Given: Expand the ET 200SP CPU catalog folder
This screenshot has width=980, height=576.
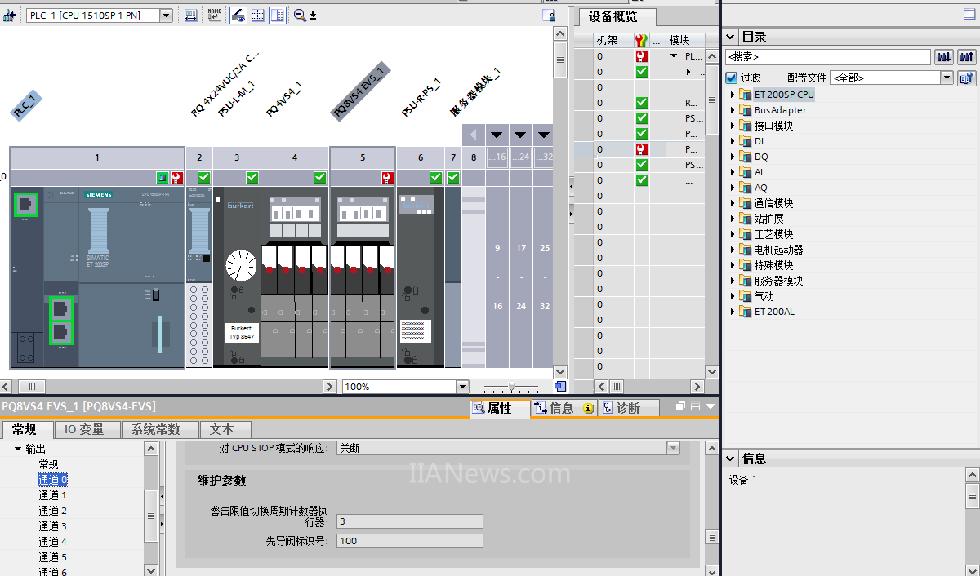Looking at the screenshot, I should (732, 95).
